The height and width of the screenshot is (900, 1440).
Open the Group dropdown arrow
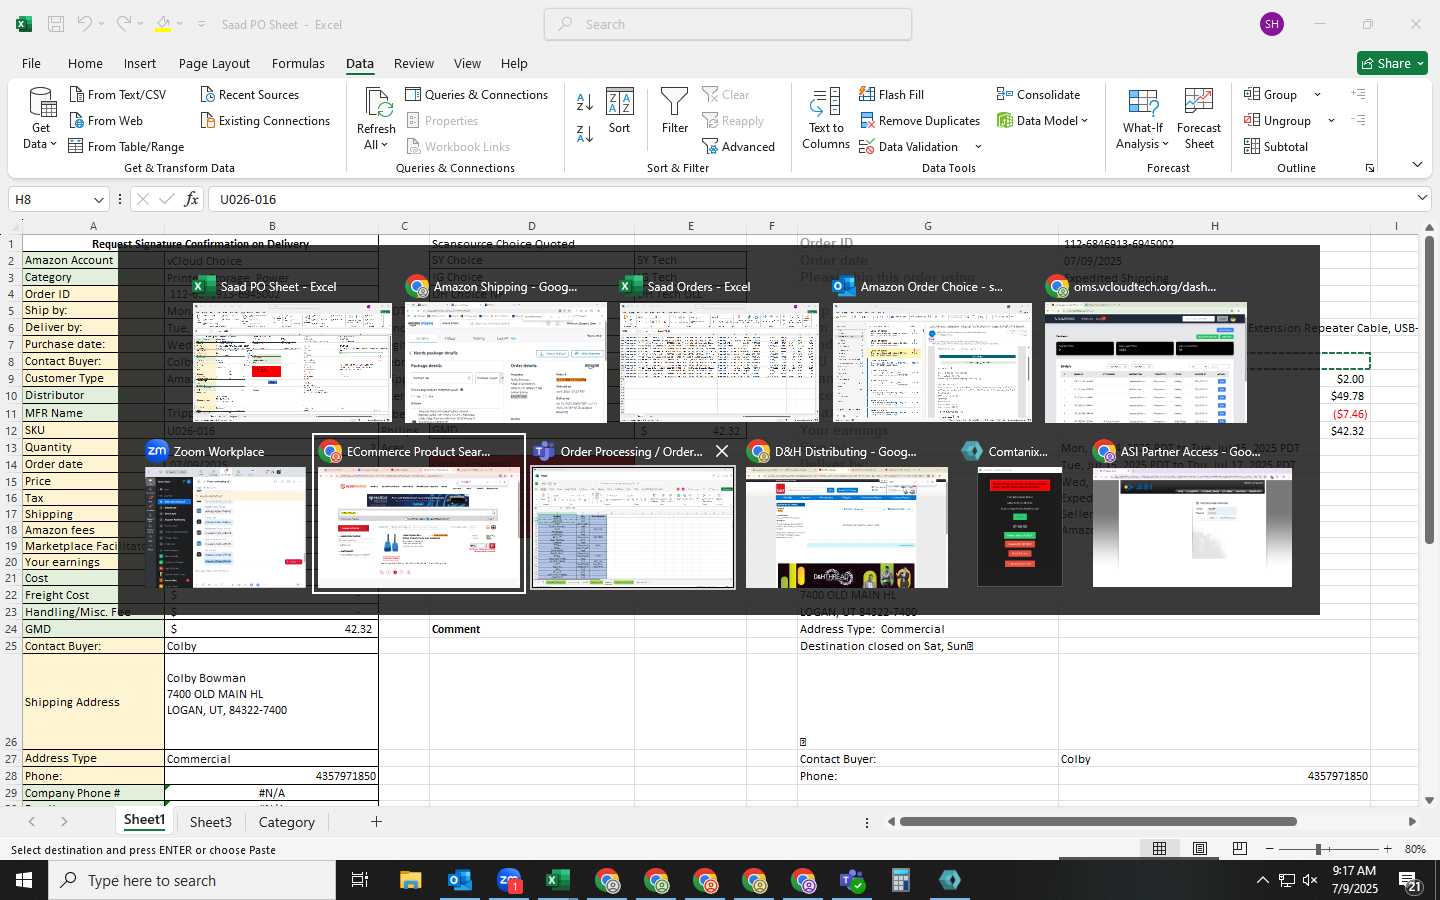1317,94
